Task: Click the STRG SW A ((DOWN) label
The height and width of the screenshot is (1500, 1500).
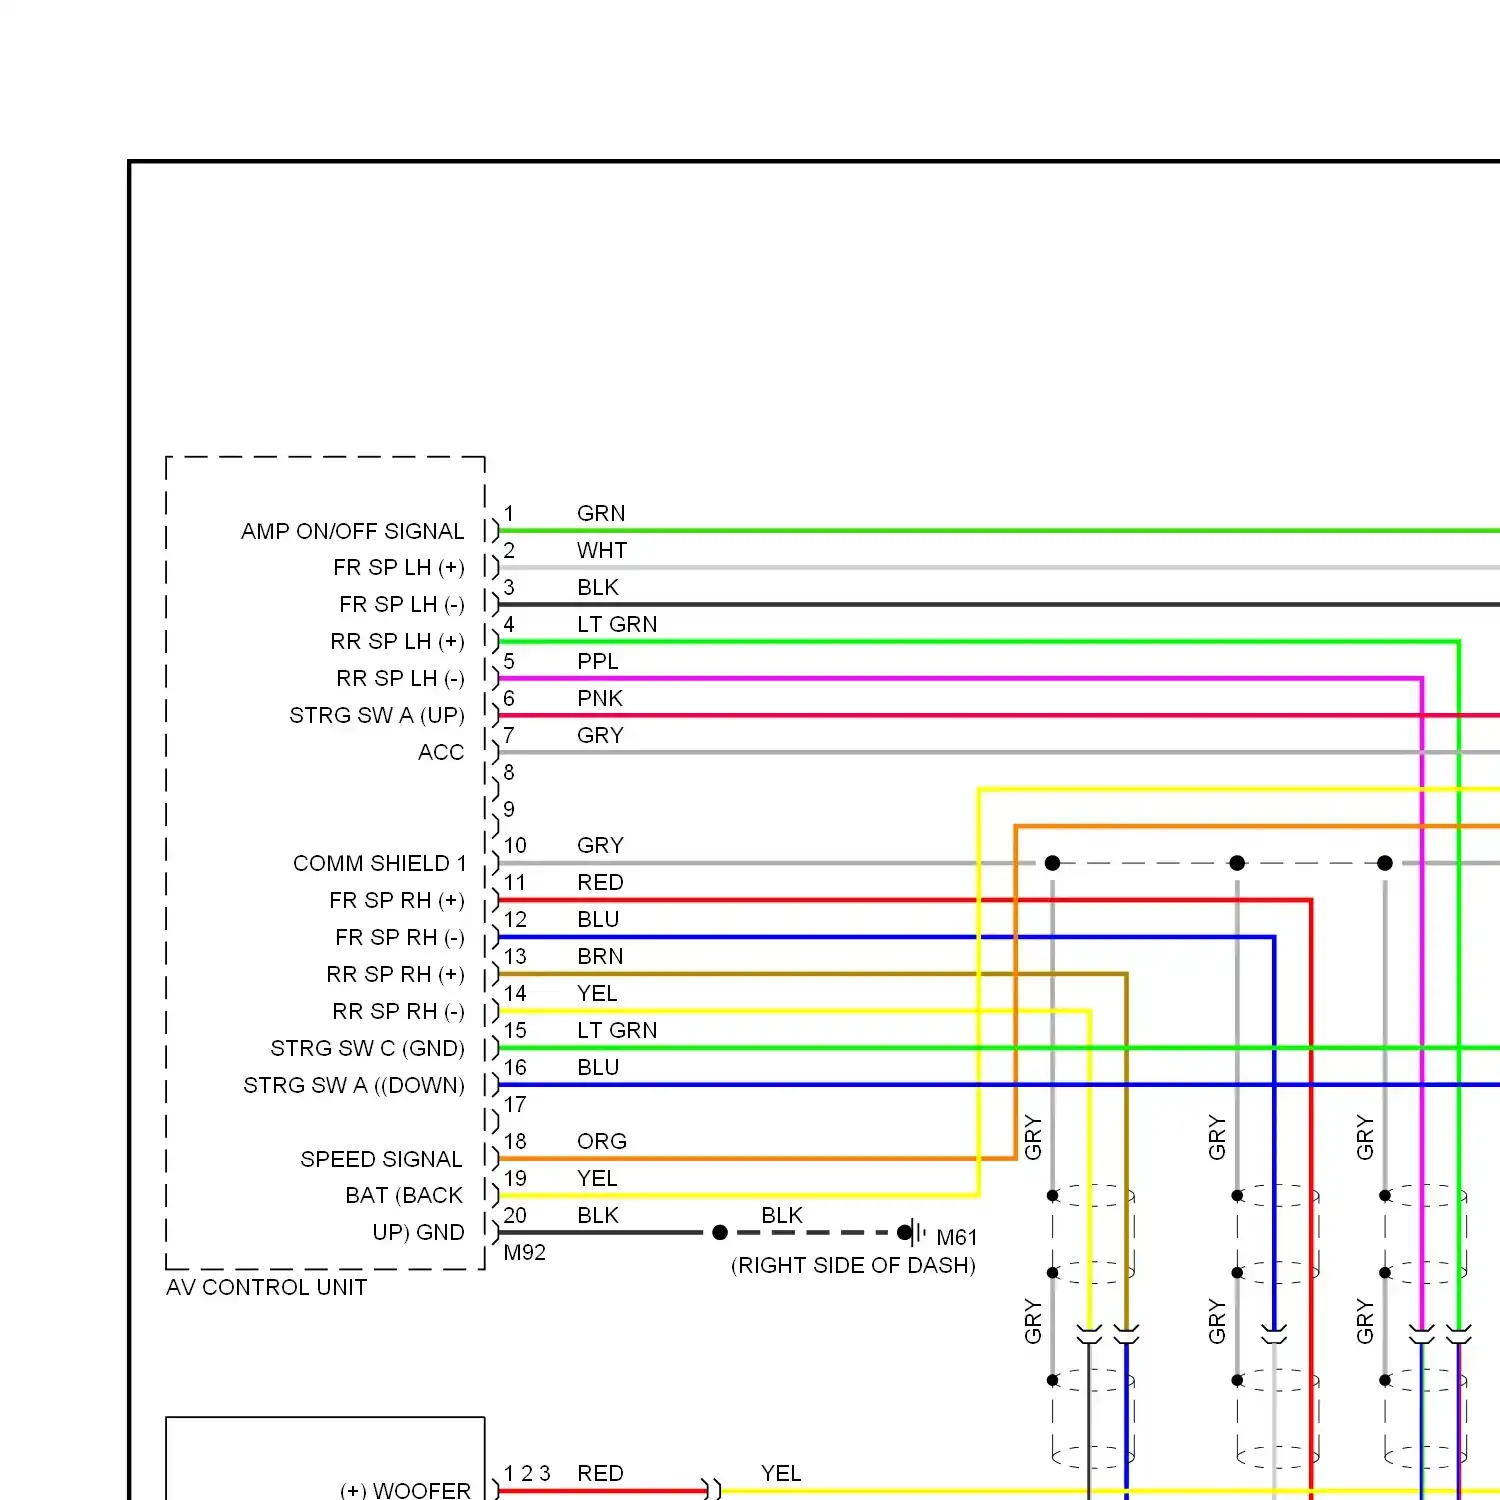Action: point(354,1086)
